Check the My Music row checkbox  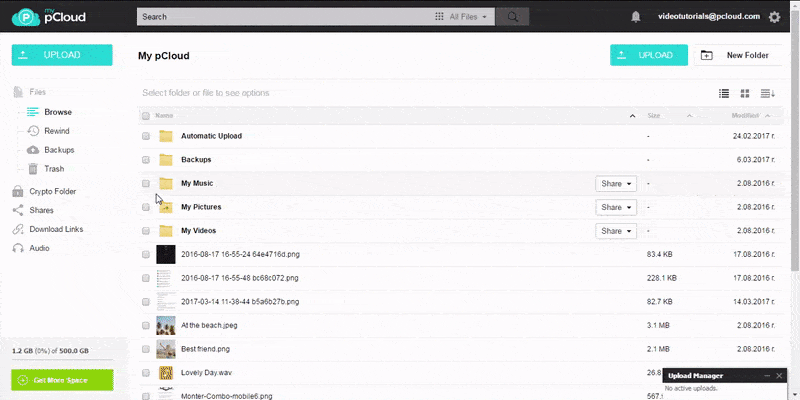tap(146, 183)
